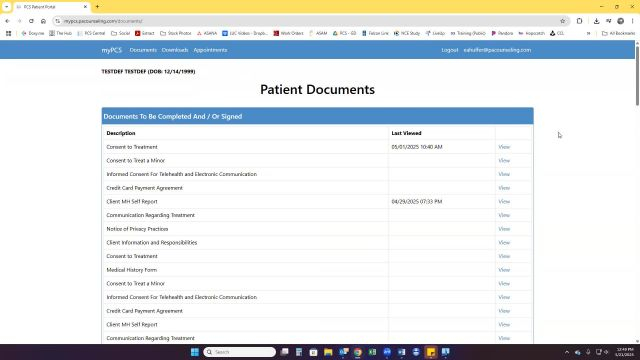The image size is (640, 360).
Task: Open the All Bookmarks folder
Action: pos(618,33)
